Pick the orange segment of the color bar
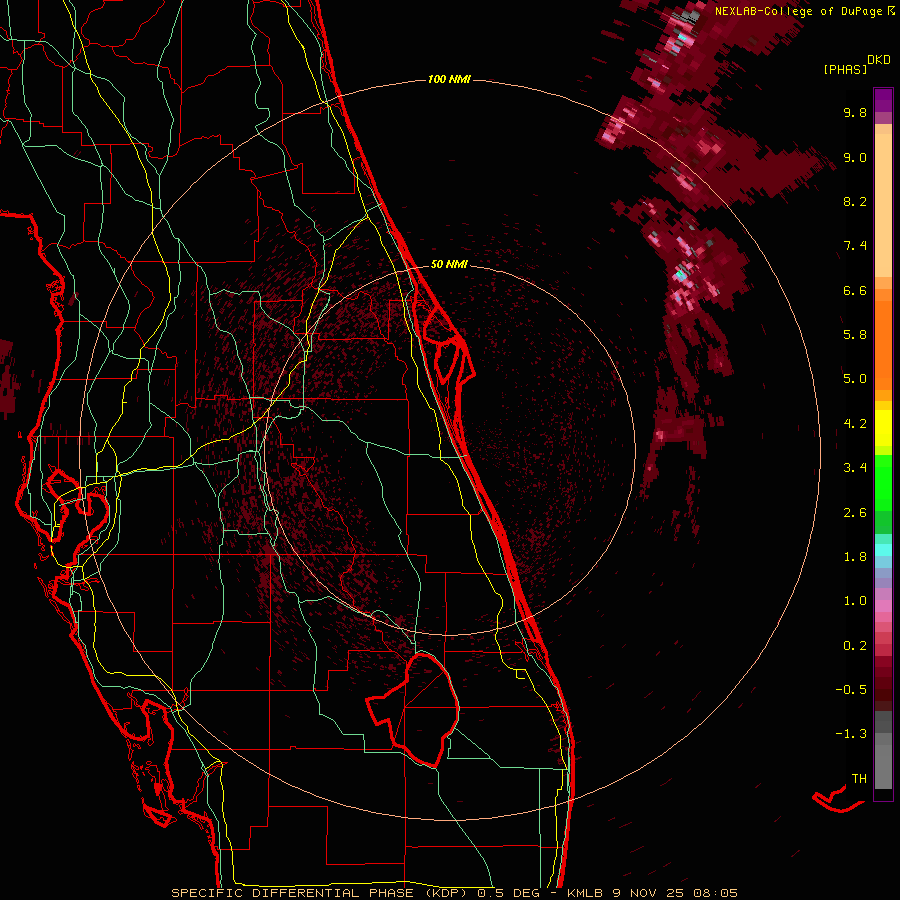 883,346
